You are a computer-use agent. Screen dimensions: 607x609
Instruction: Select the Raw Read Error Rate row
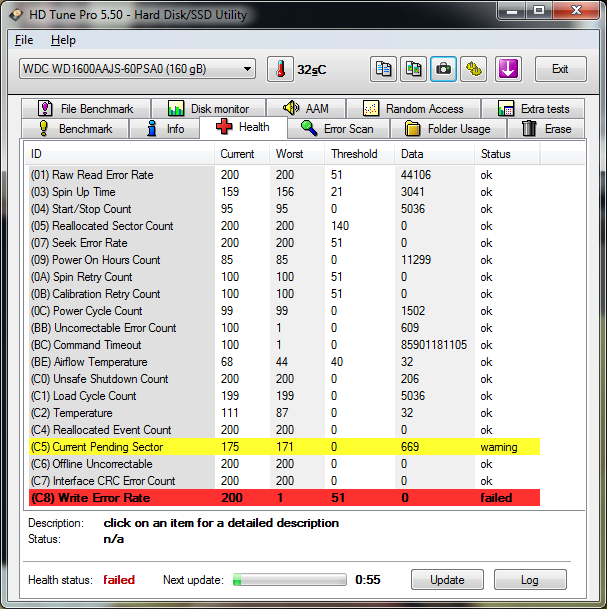pos(284,175)
